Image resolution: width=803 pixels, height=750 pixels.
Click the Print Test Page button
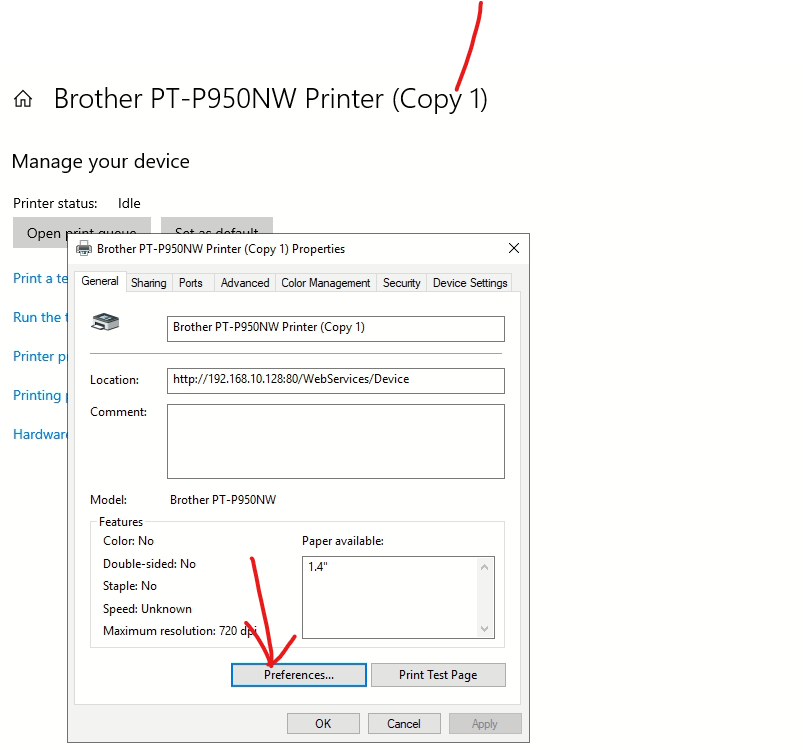click(x=438, y=675)
